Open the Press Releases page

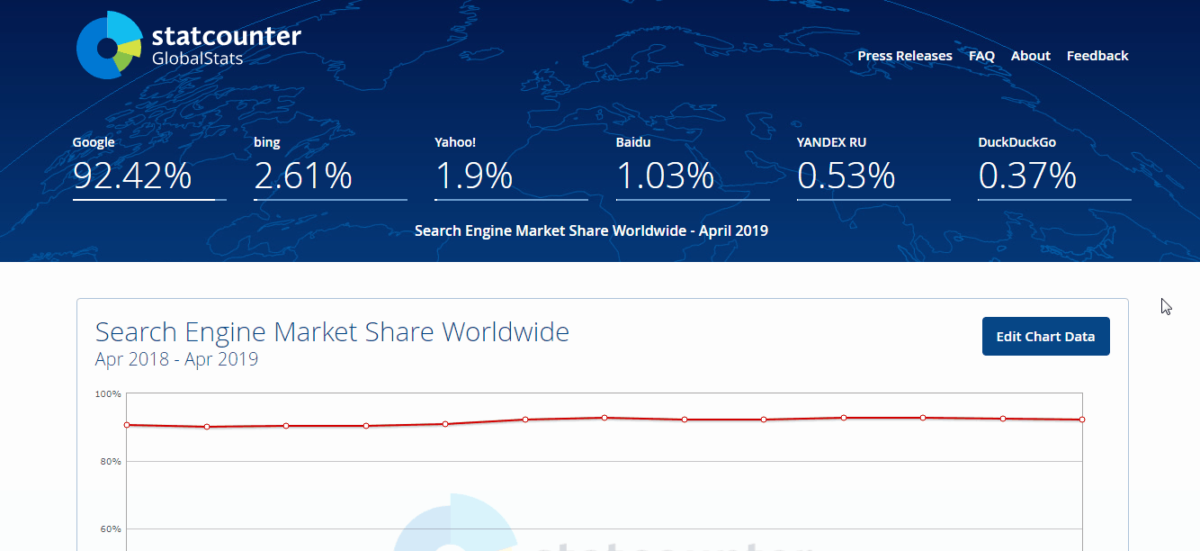904,56
